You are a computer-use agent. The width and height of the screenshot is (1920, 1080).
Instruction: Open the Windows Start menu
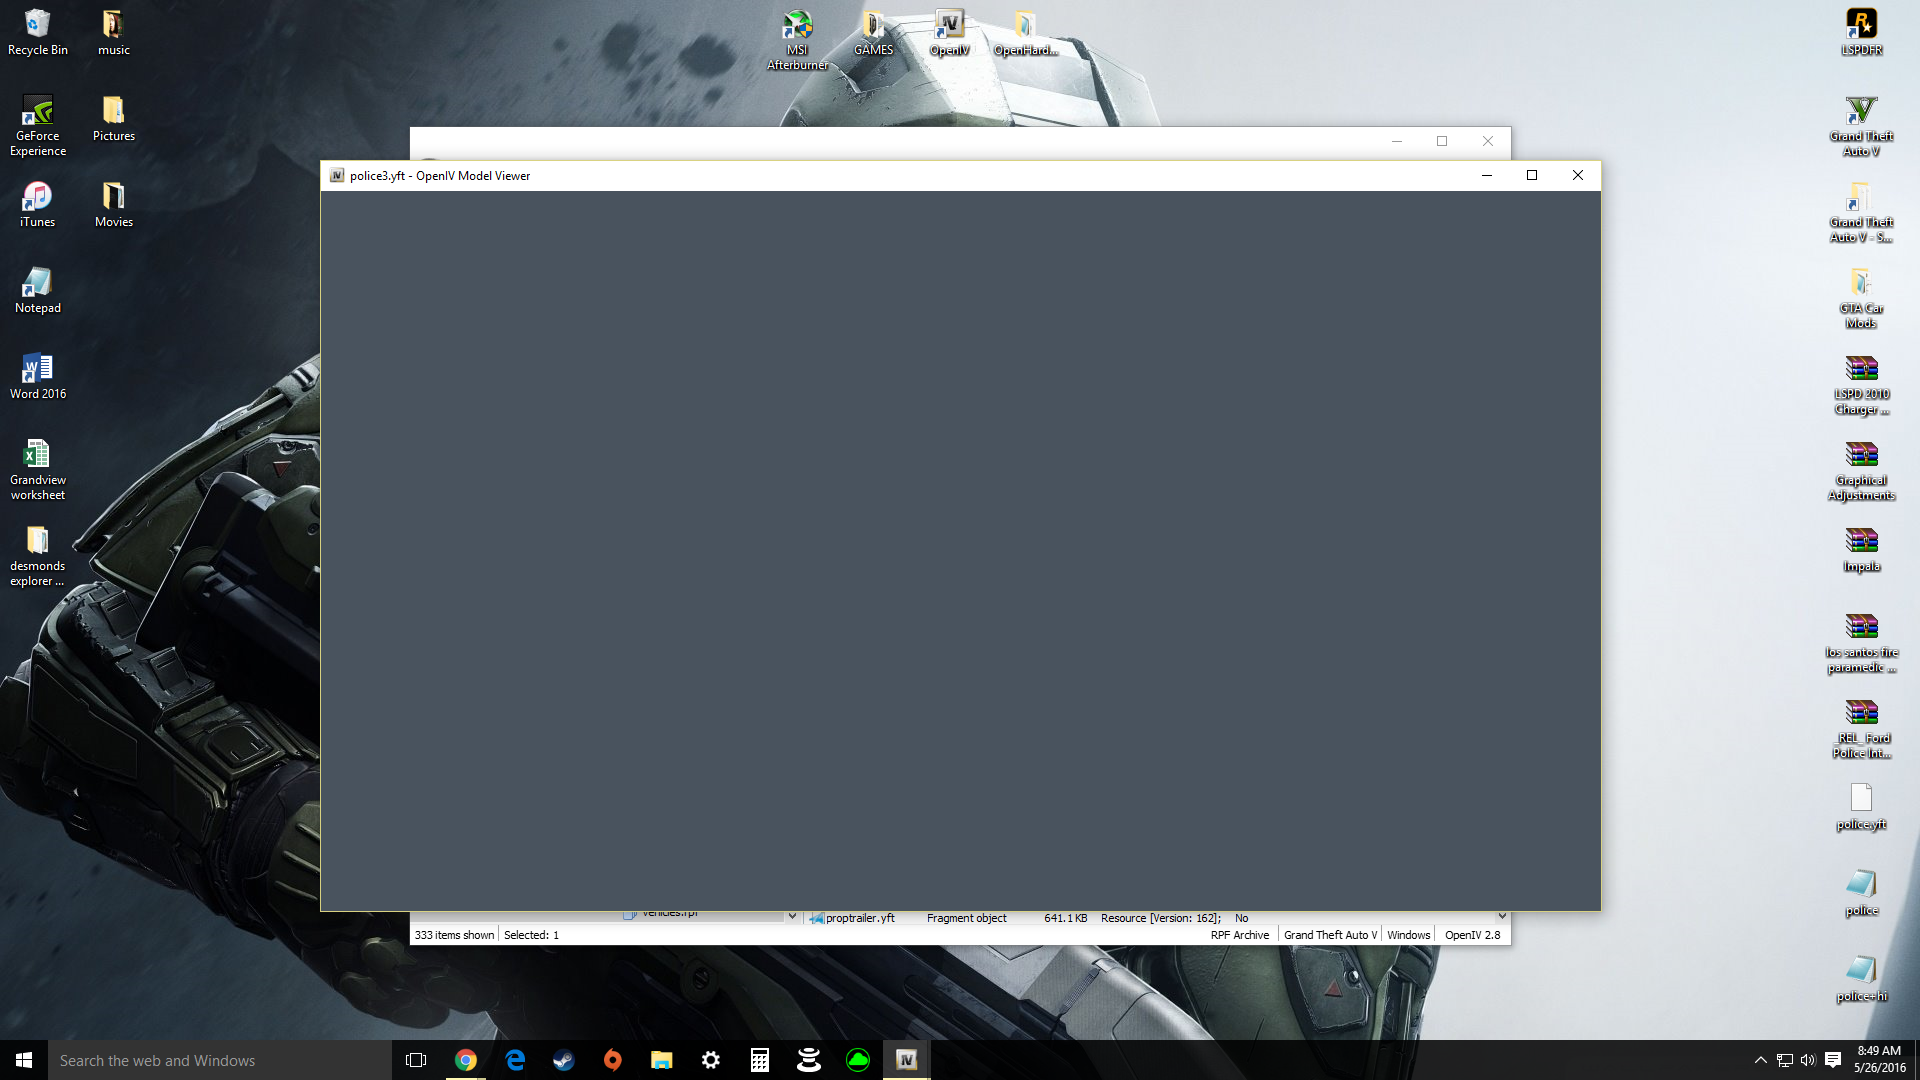tap(24, 1060)
